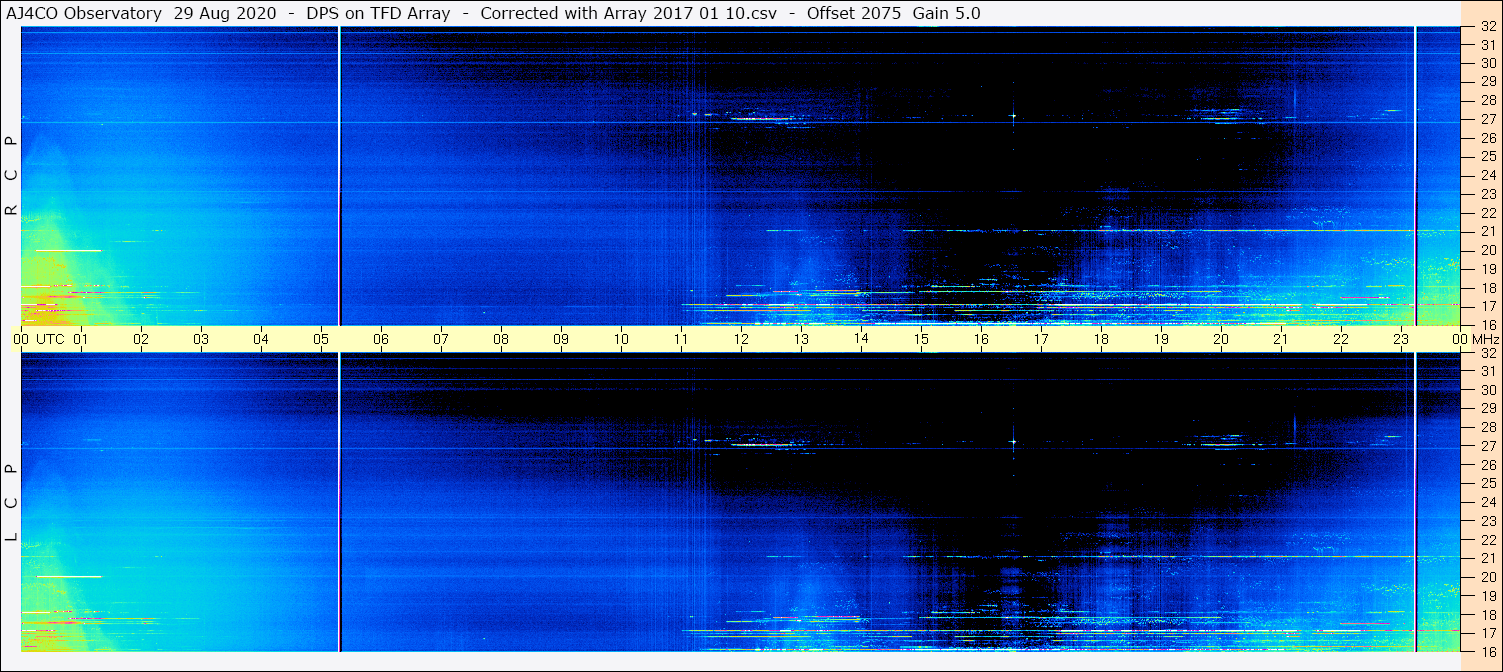The image size is (1503, 672).
Task: Click the vertical marker line after 23 UTC in LCP
Action: [1416, 502]
